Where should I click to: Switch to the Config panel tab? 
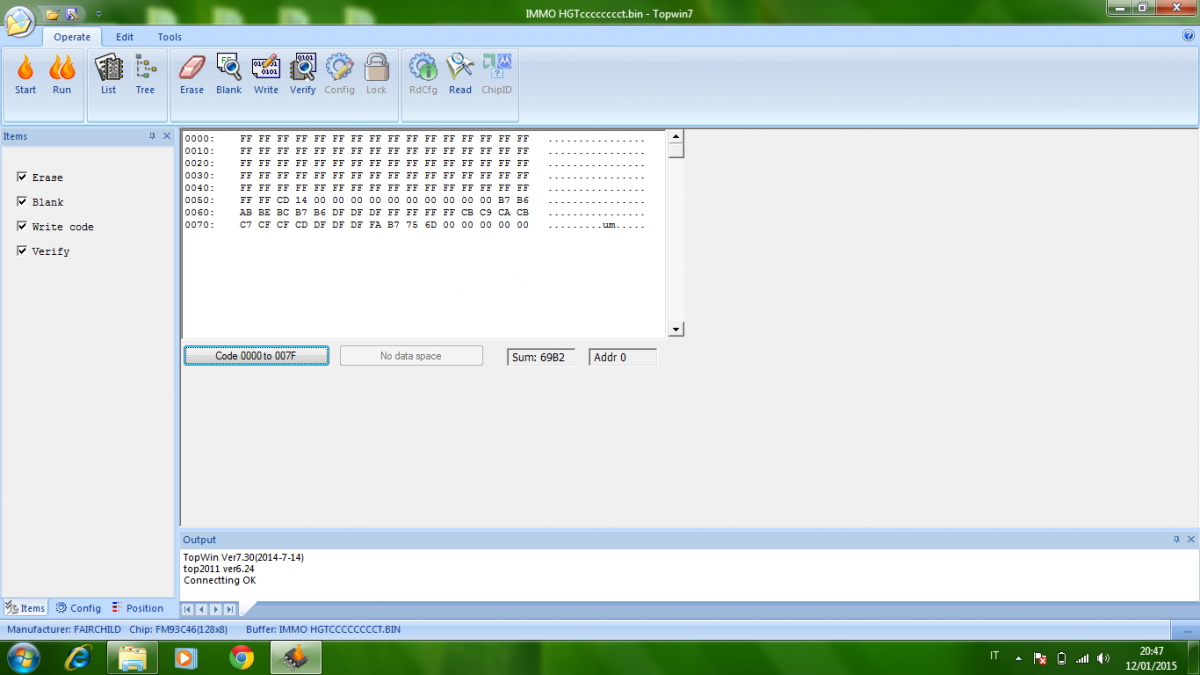78,608
